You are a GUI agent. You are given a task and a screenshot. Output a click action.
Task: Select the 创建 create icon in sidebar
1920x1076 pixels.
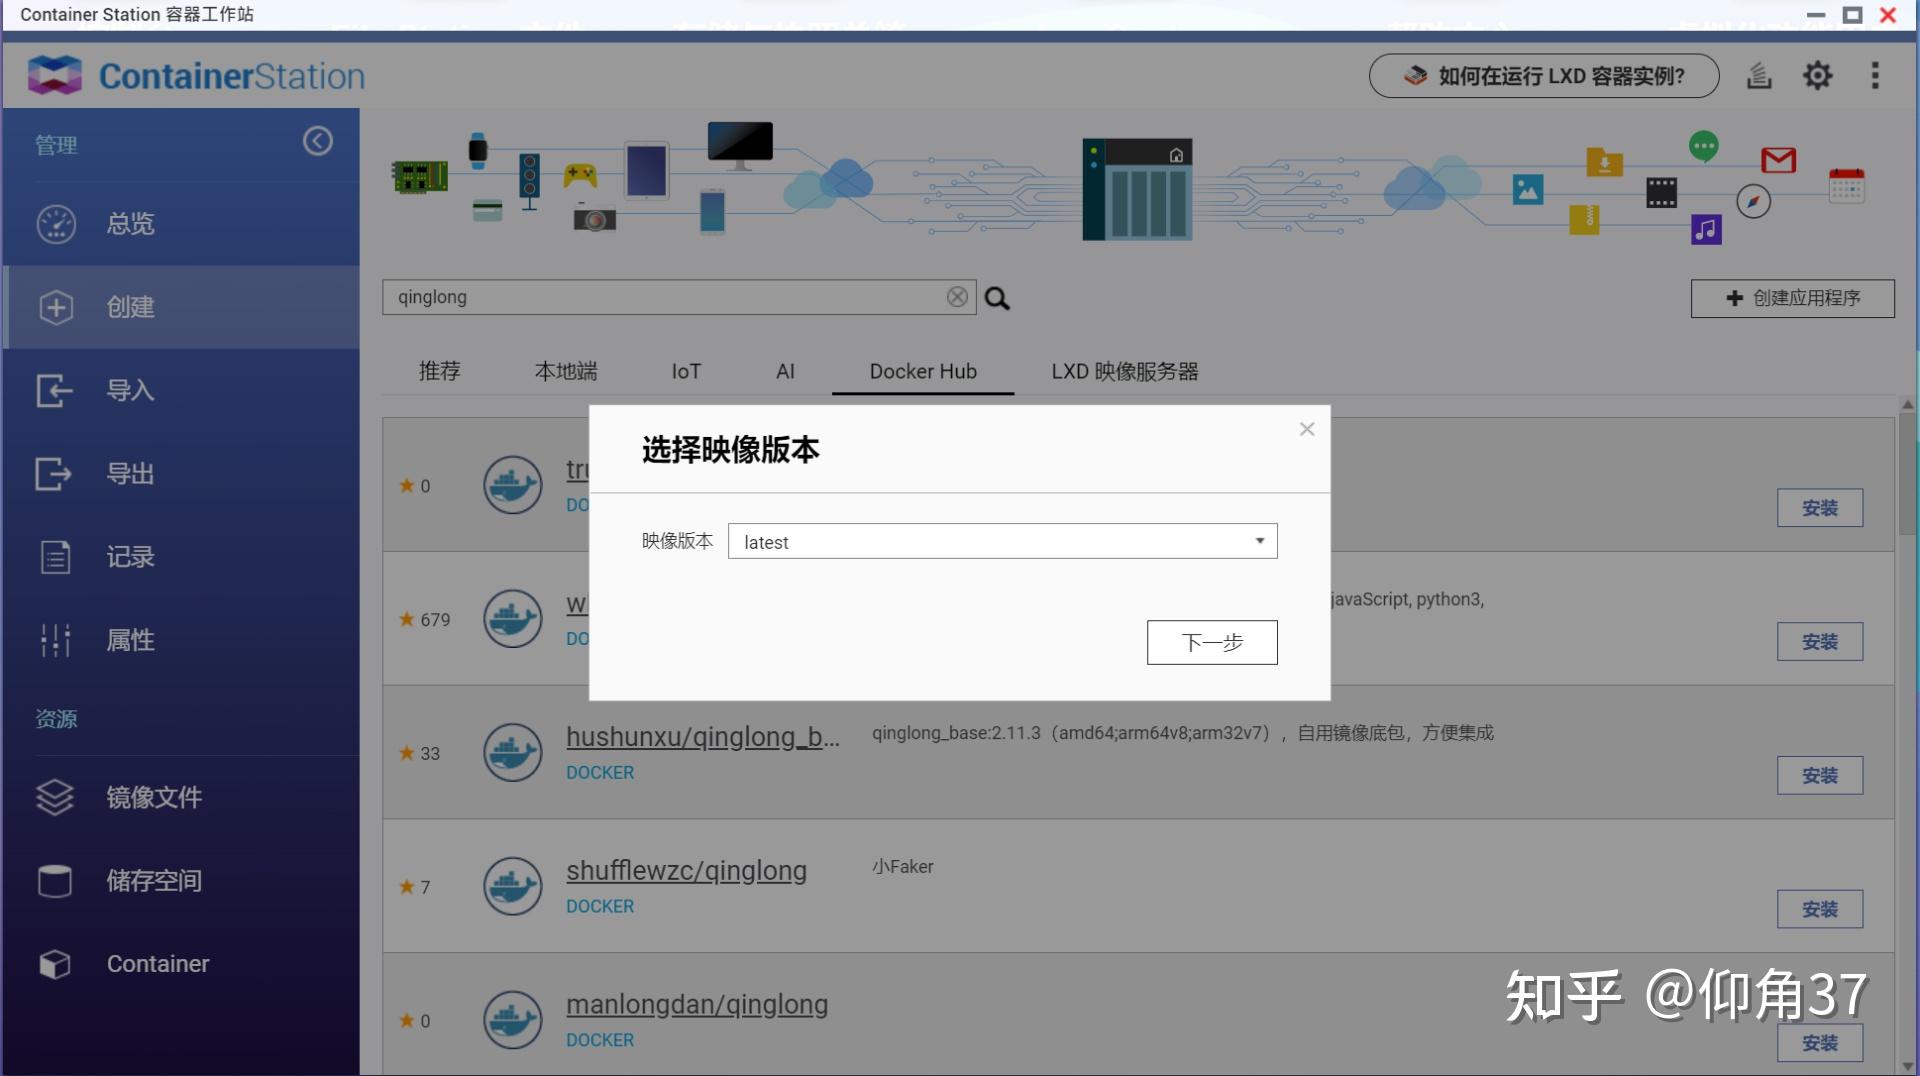coord(56,307)
